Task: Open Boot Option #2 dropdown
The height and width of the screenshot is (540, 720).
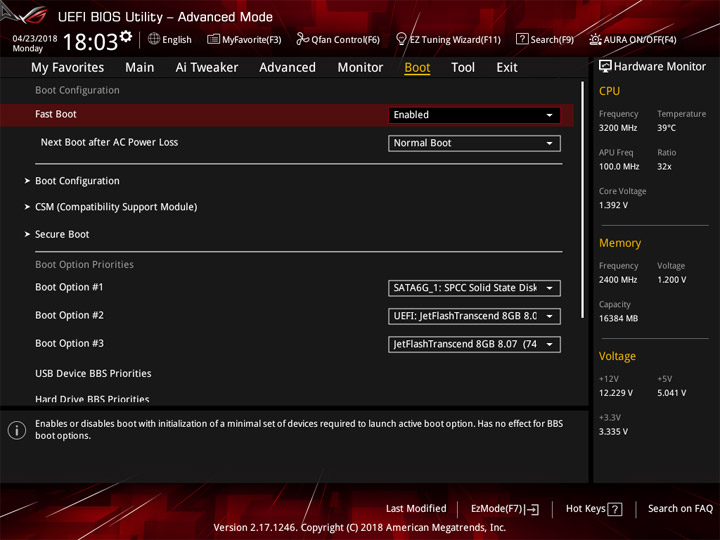Action: pyautogui.click(x=474, y=316)
